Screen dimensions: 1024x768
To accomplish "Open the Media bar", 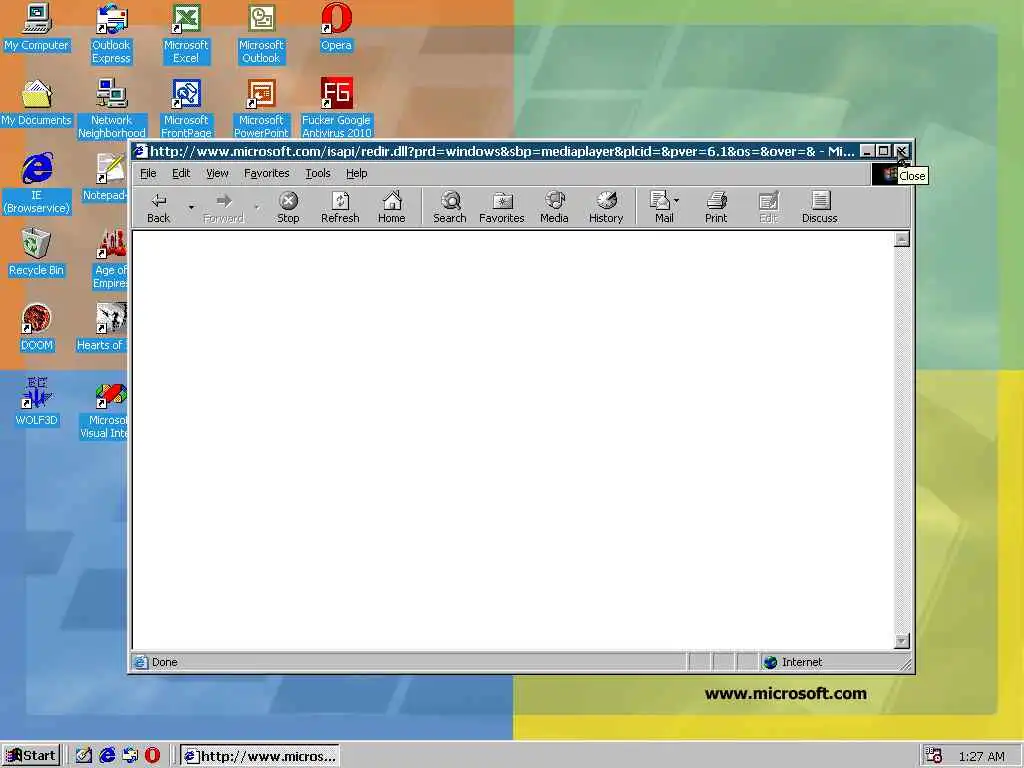I will pos(554,208).
